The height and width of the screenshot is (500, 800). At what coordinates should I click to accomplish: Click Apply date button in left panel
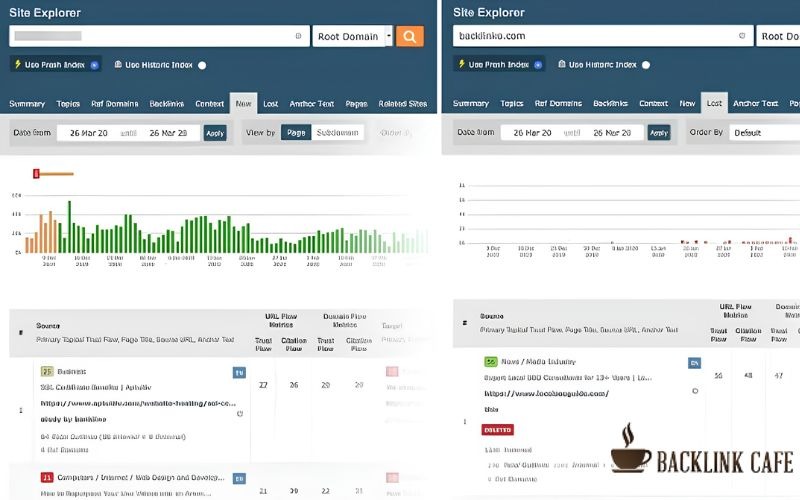point(215,133)
